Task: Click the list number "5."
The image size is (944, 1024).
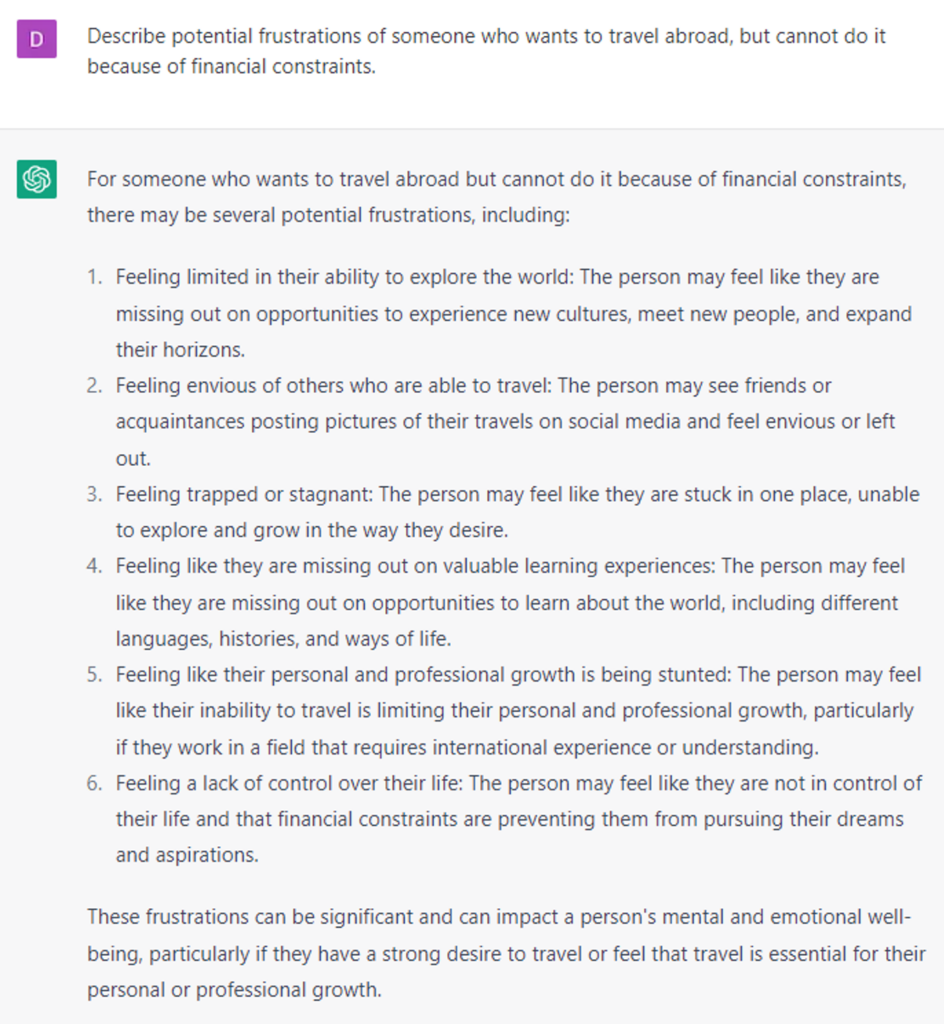Action: pos(94,674)
